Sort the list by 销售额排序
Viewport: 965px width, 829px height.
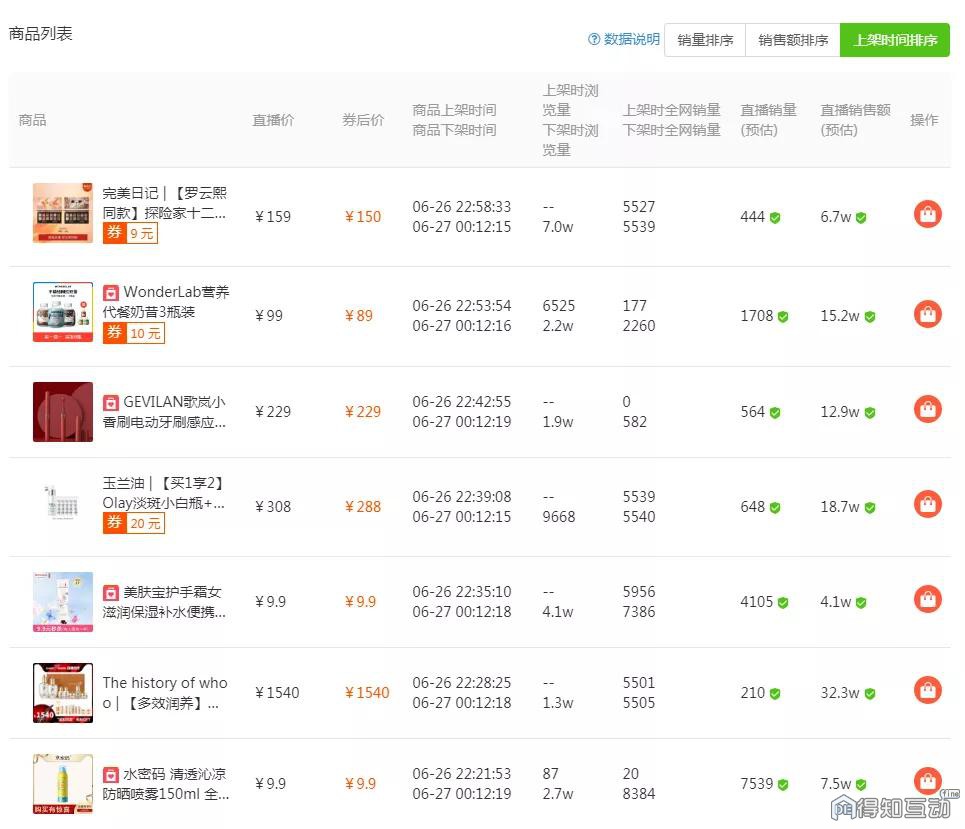(793, 40)
